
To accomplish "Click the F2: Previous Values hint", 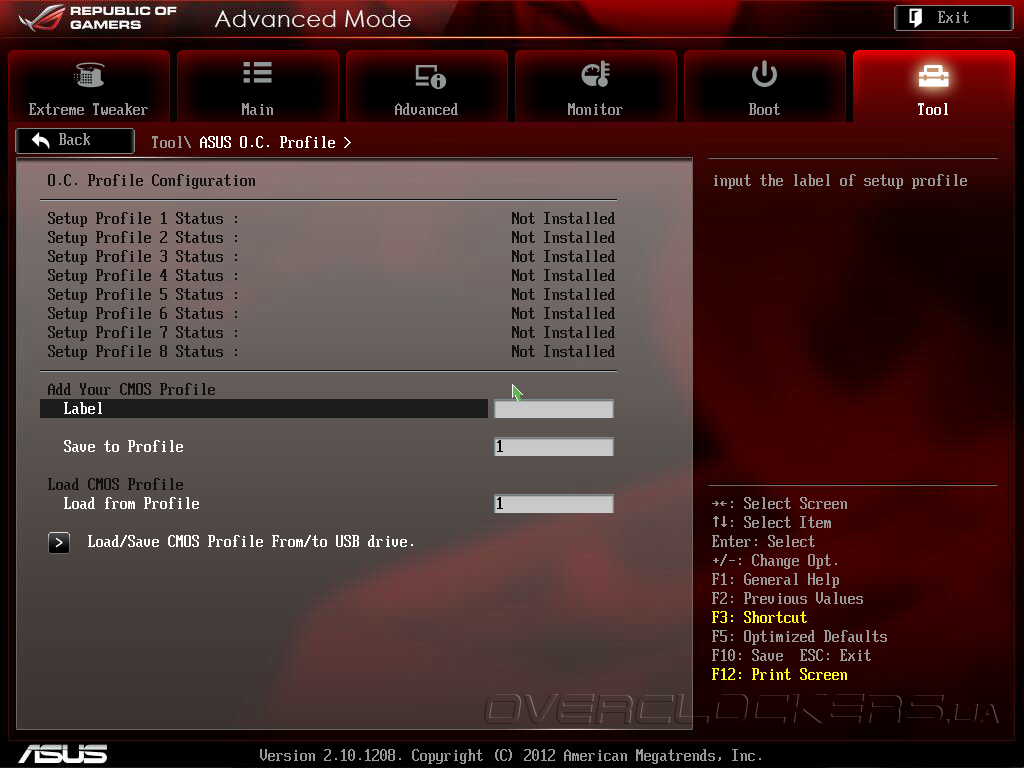I will [x=787, y=599].
